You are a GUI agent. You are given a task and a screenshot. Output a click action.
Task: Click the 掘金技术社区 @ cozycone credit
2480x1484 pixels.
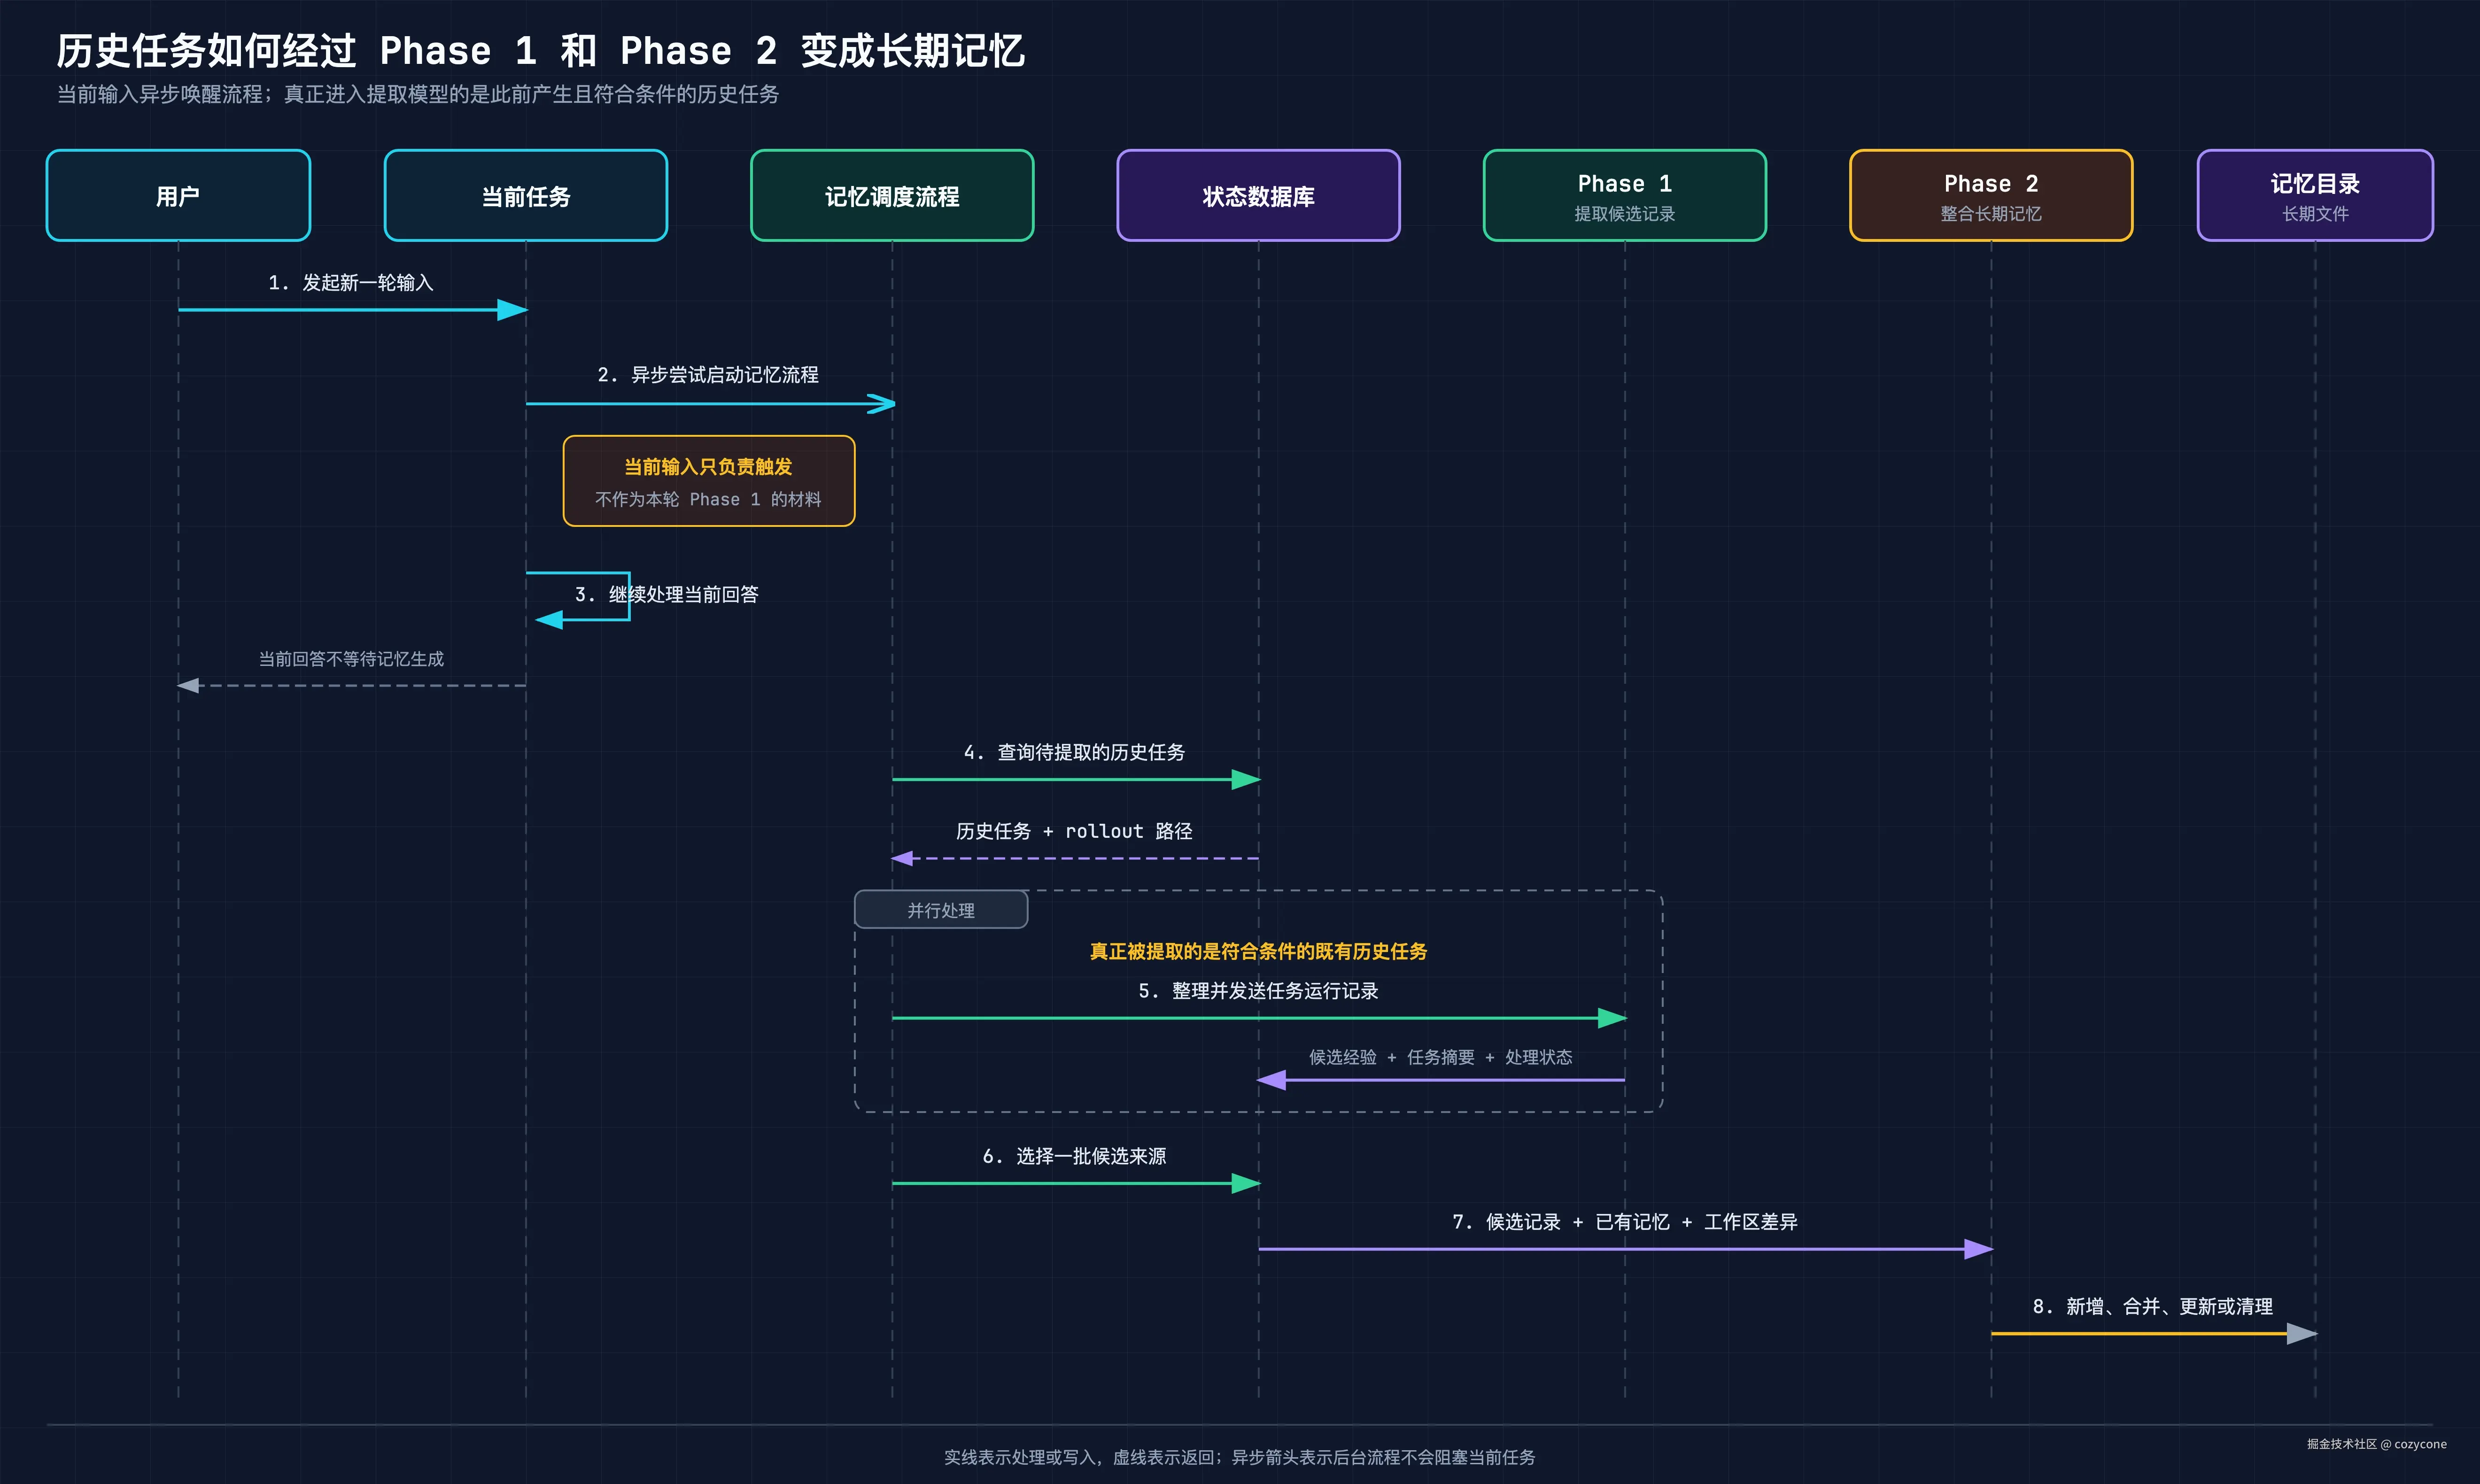[2376, 1444]
